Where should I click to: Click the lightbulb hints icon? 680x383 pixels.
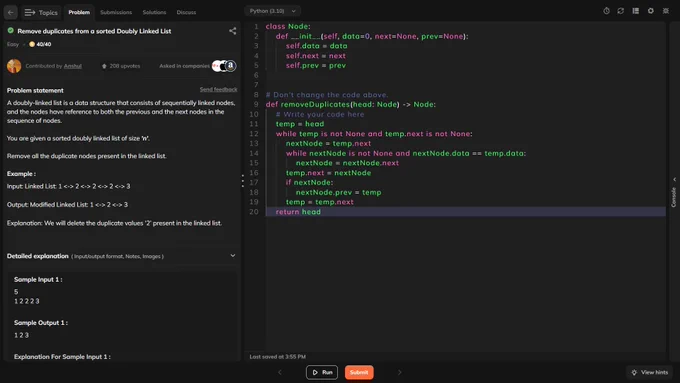[634, 372]
